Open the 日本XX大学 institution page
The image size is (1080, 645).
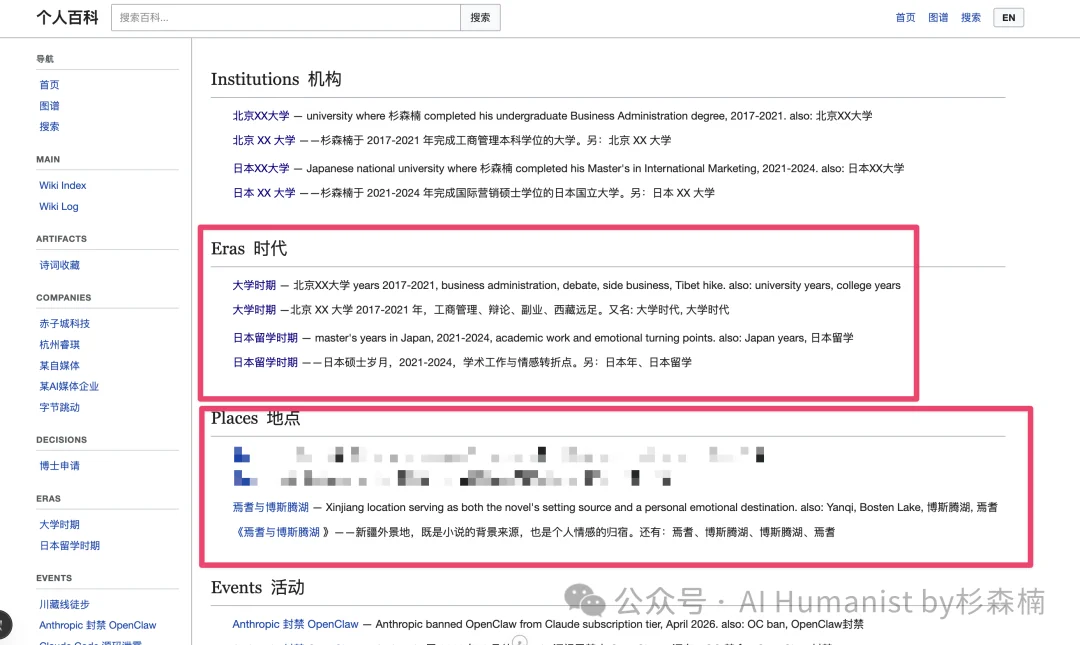(263, 168)
